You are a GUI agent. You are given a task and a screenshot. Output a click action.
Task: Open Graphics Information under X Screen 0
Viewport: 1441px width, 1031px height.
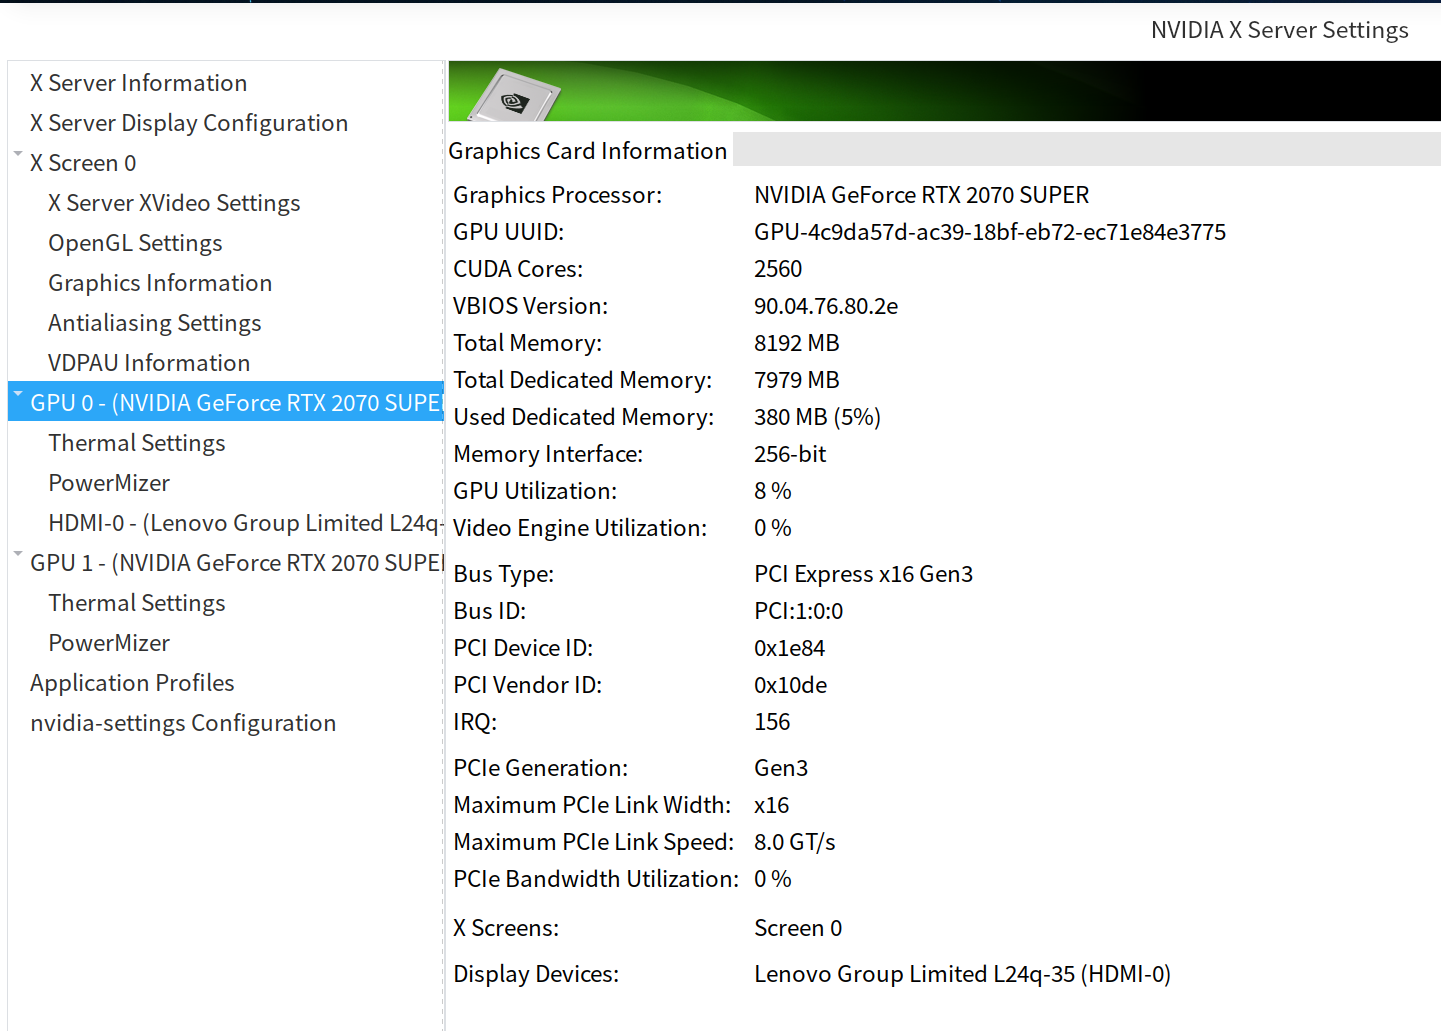(x=160, y=283)
